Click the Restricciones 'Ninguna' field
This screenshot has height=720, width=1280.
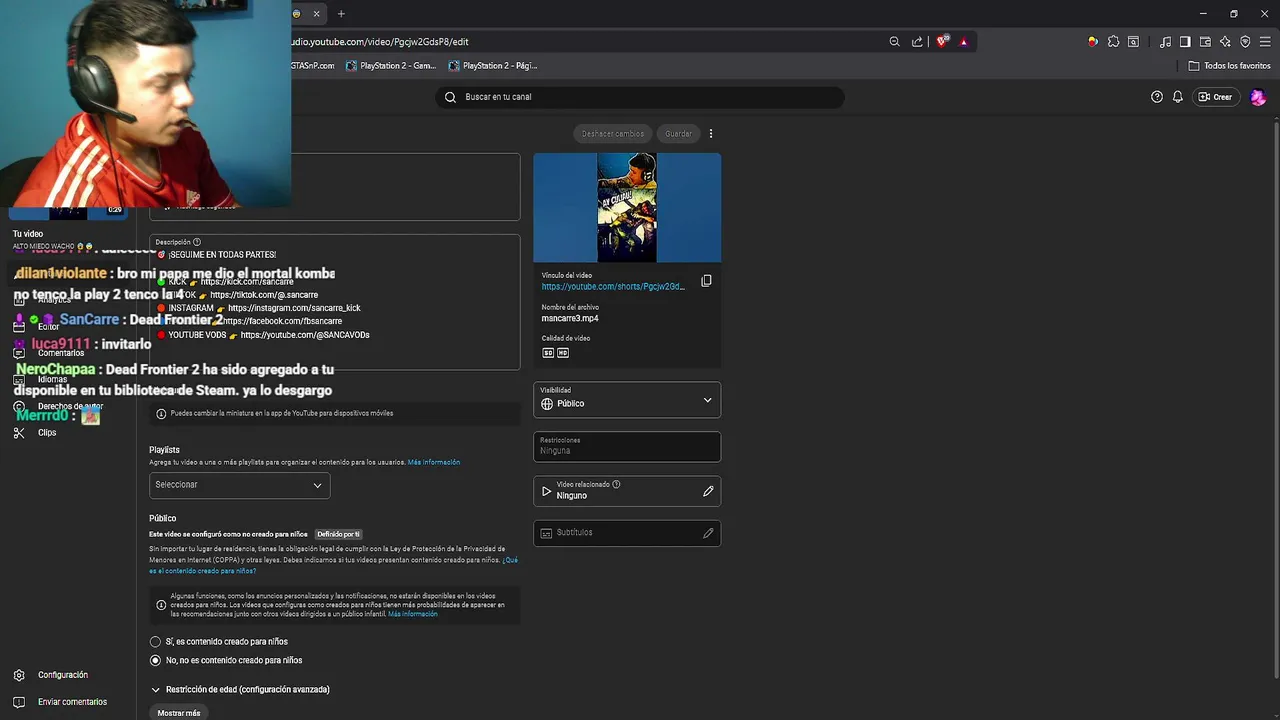(627, 446)
